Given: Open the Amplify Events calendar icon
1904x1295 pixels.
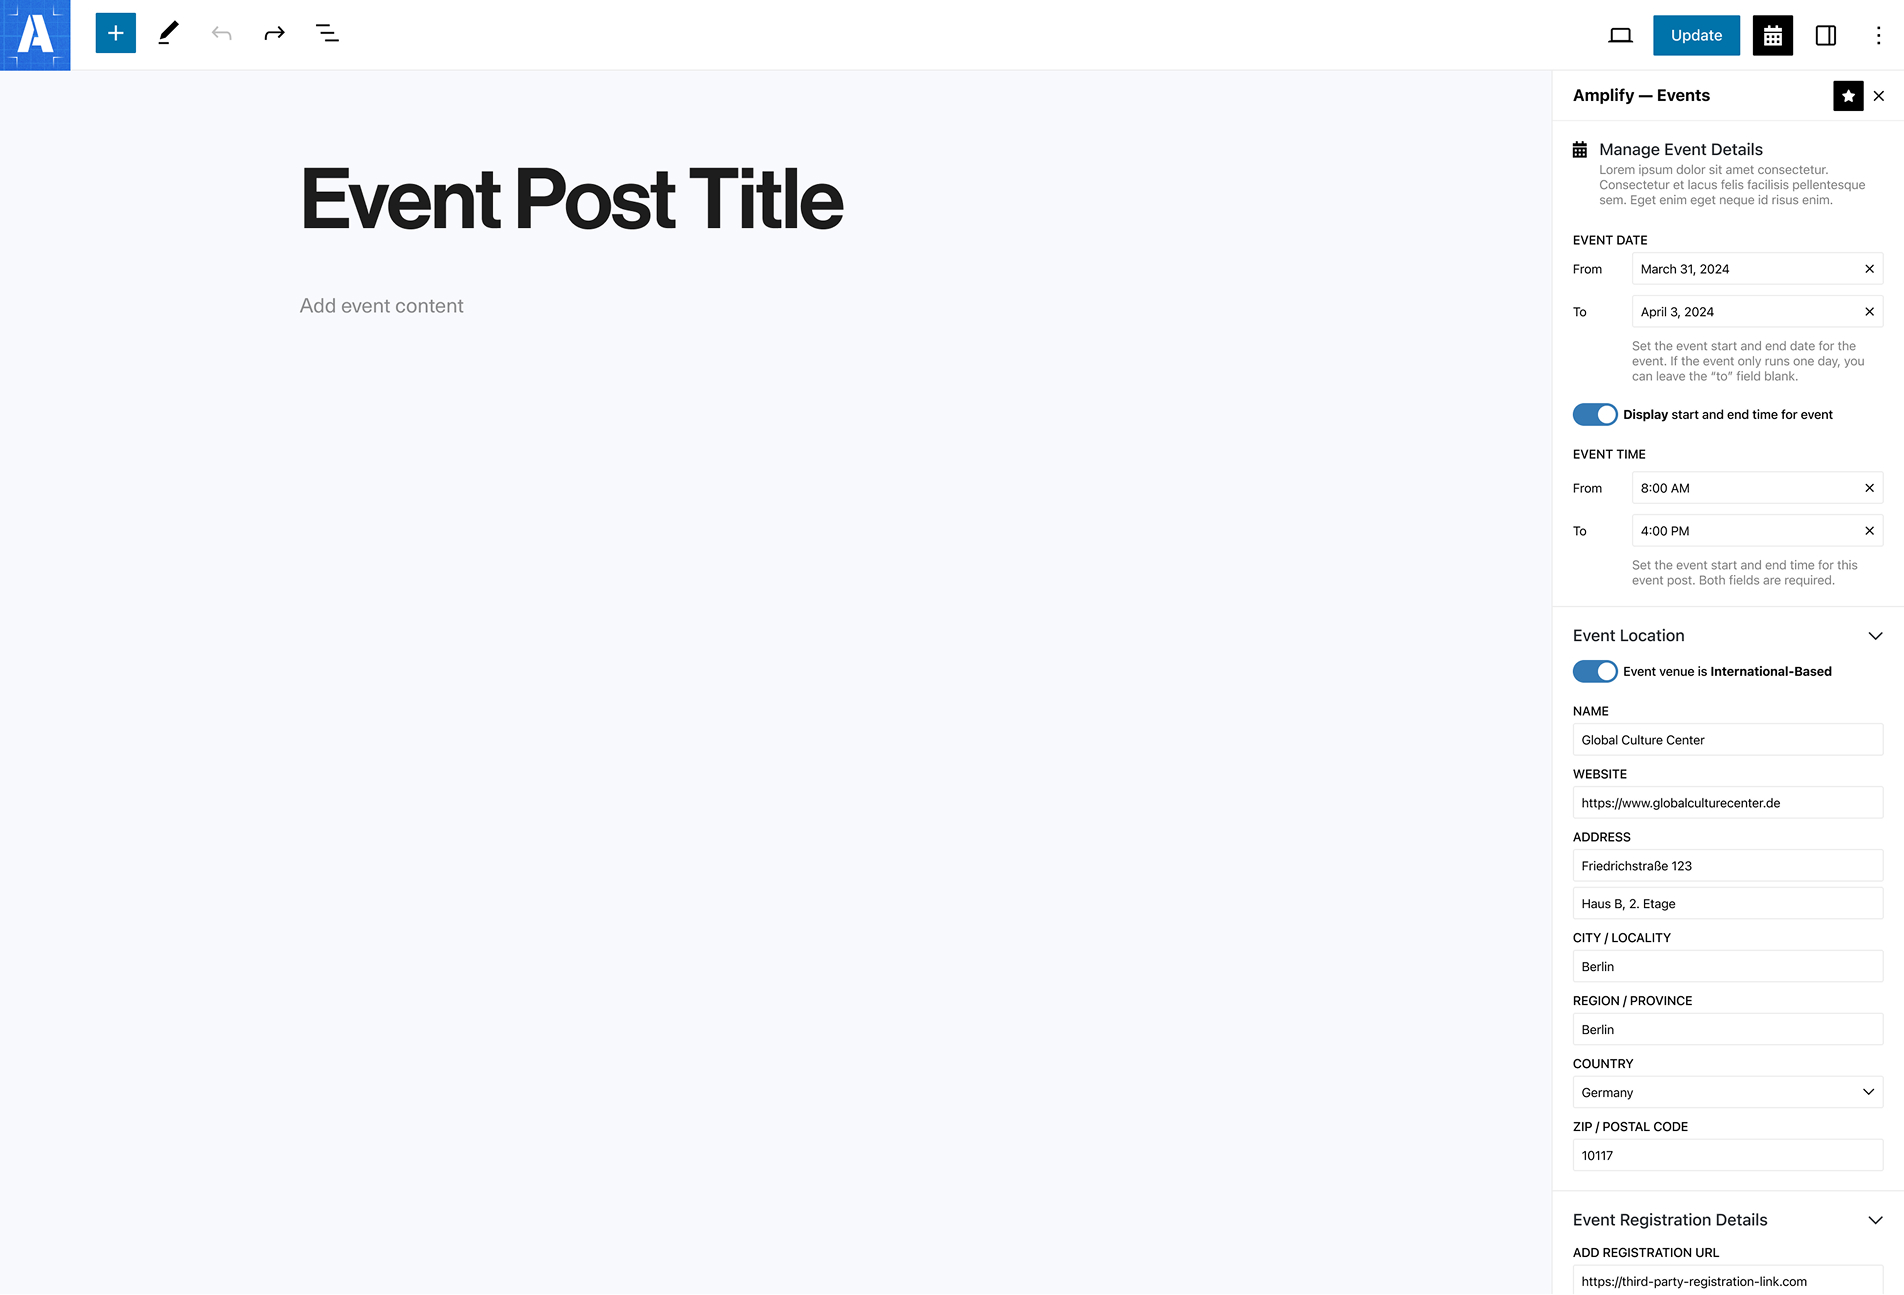Looking at the screenshot, I should point(1772,35).
